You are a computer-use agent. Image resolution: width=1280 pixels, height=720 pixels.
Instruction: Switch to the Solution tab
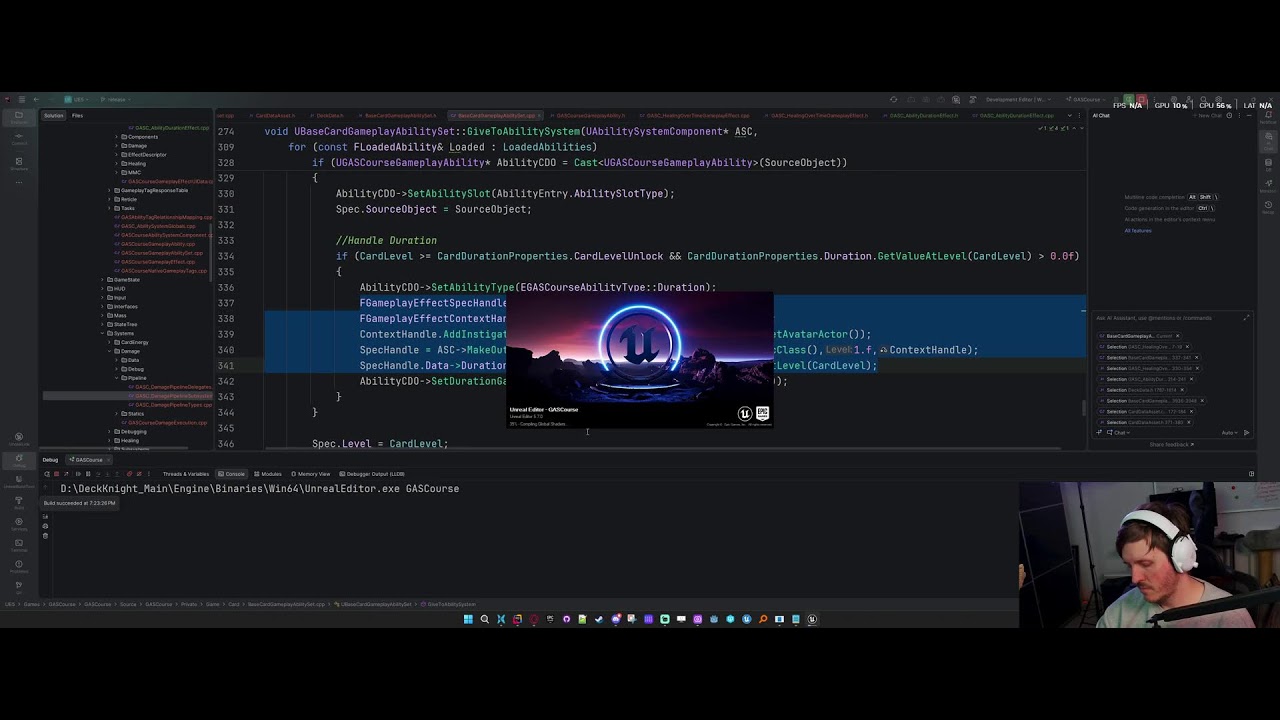coord(53,115)
